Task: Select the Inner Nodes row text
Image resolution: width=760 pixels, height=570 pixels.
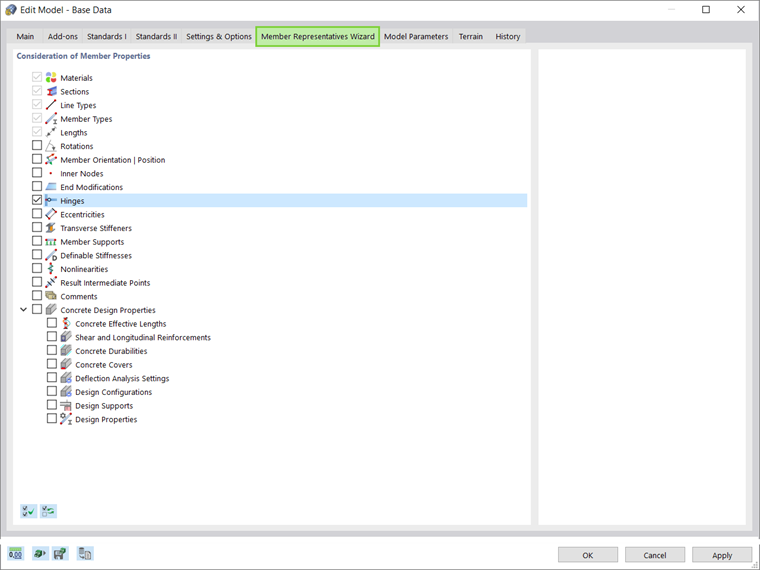Action: tap(81, 174)
